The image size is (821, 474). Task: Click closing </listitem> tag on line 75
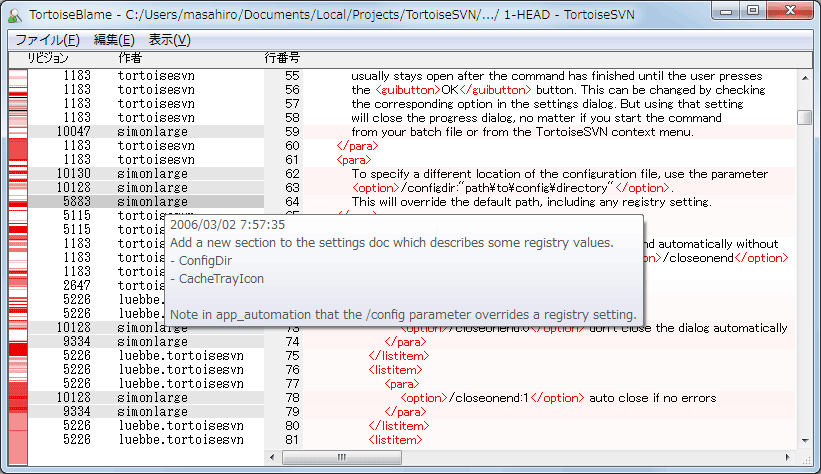[x=399, y=356]
